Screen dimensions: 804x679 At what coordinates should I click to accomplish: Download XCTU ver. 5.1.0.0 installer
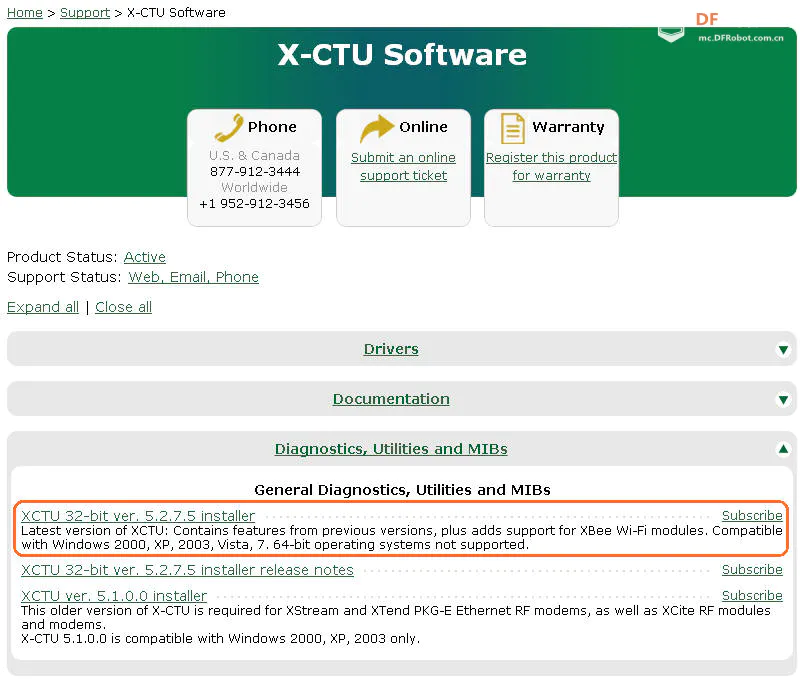[x=114, y=596]
